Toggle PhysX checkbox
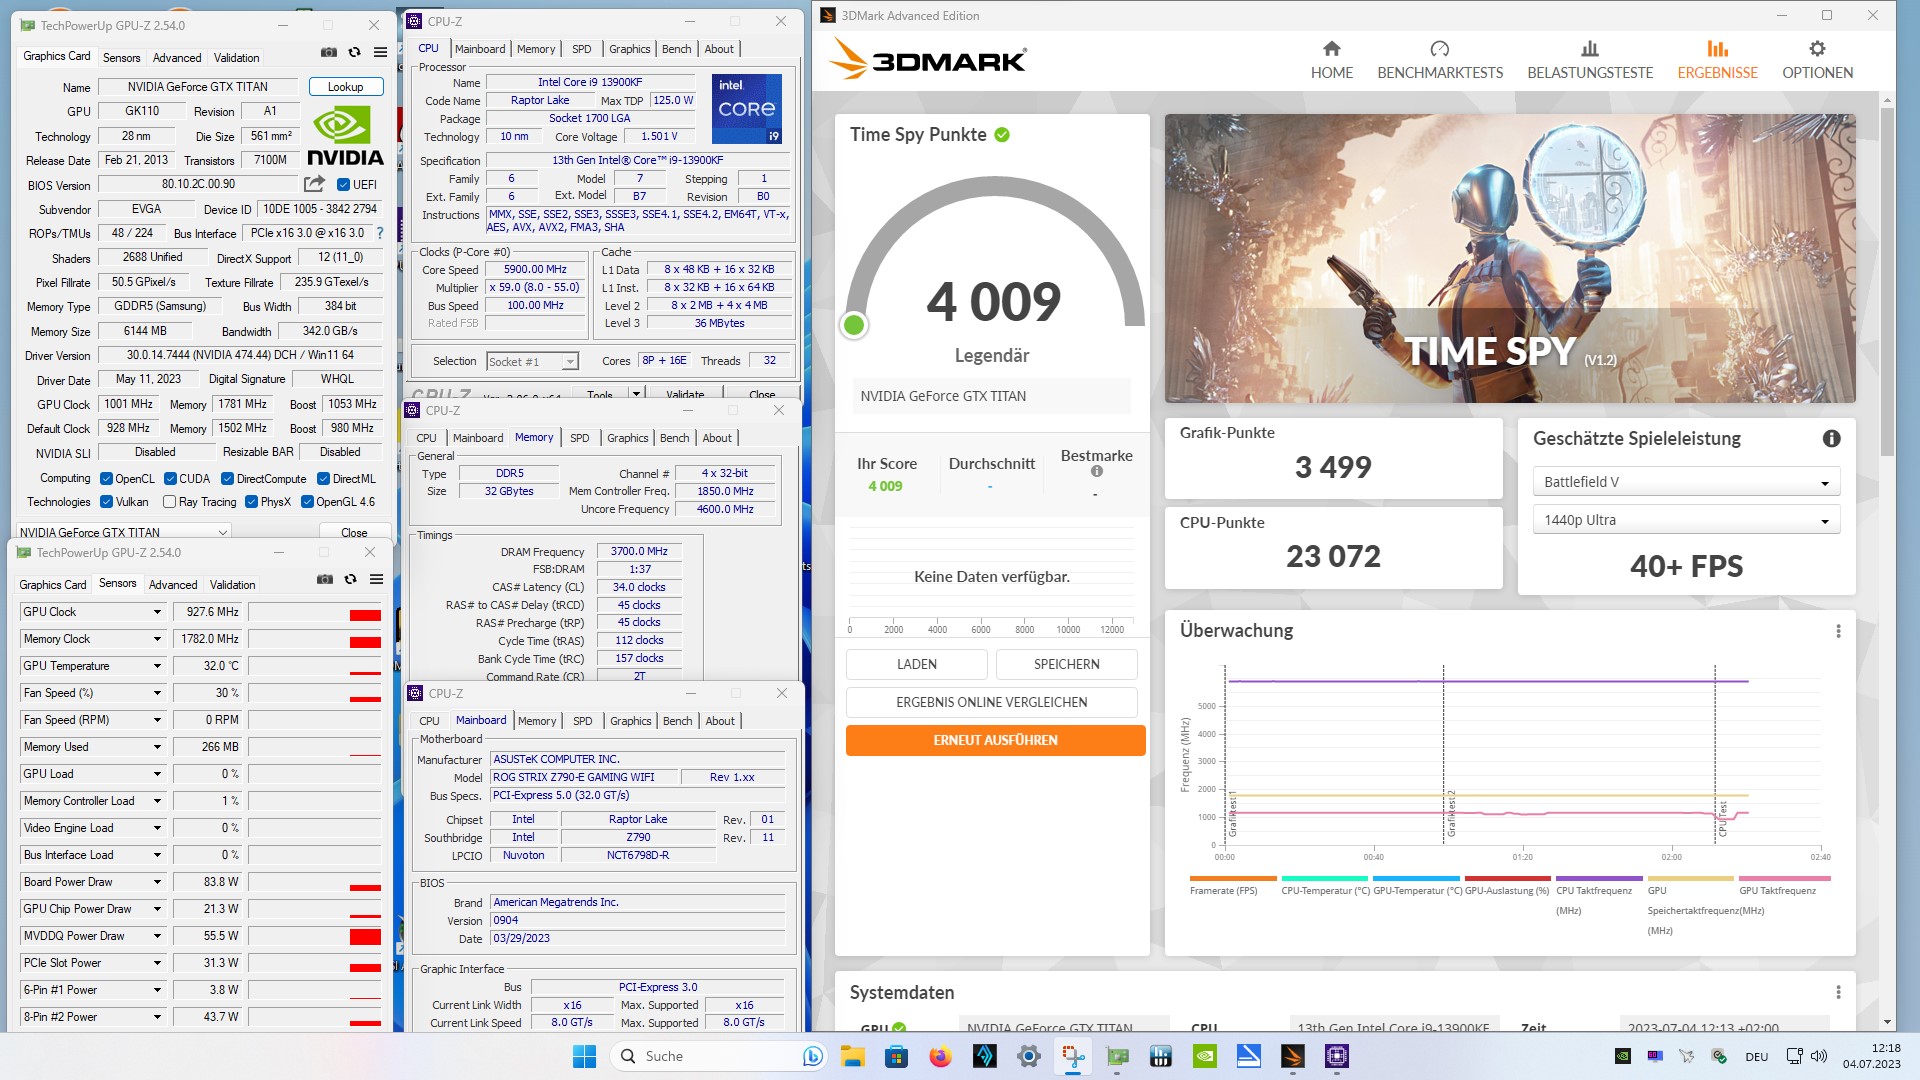 pos(251,502)
